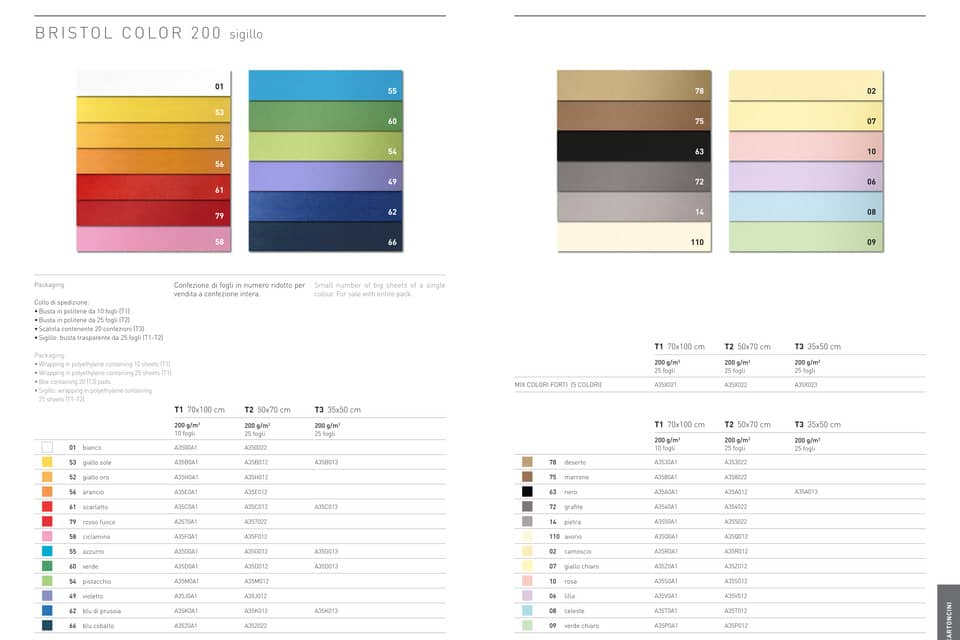Click the 'giallo oro' color name
Image resolution: width=960 pixels, height=640 pixels.
[96, 477]
